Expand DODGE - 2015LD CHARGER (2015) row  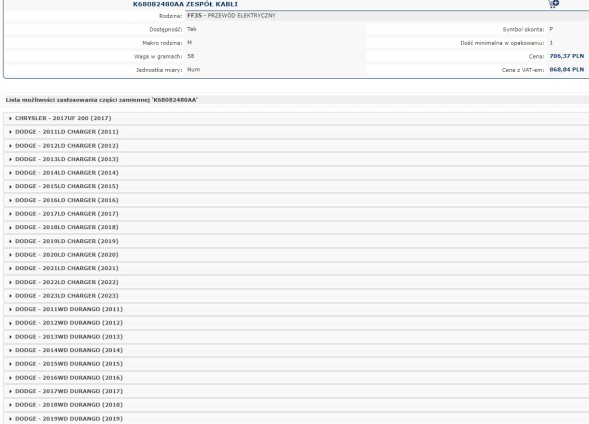pos(296,186)
